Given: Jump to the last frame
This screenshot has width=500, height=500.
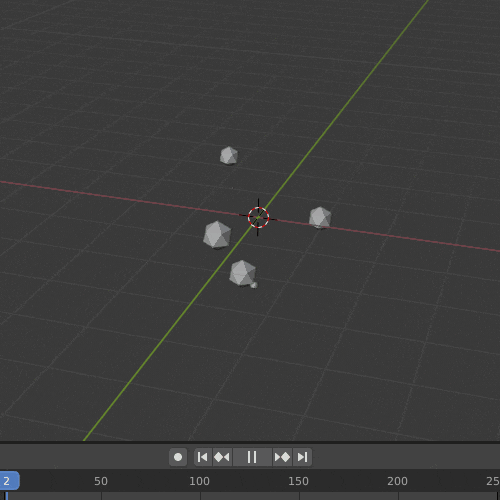Looking at the screenshot, I should click(x=302, y=457).
